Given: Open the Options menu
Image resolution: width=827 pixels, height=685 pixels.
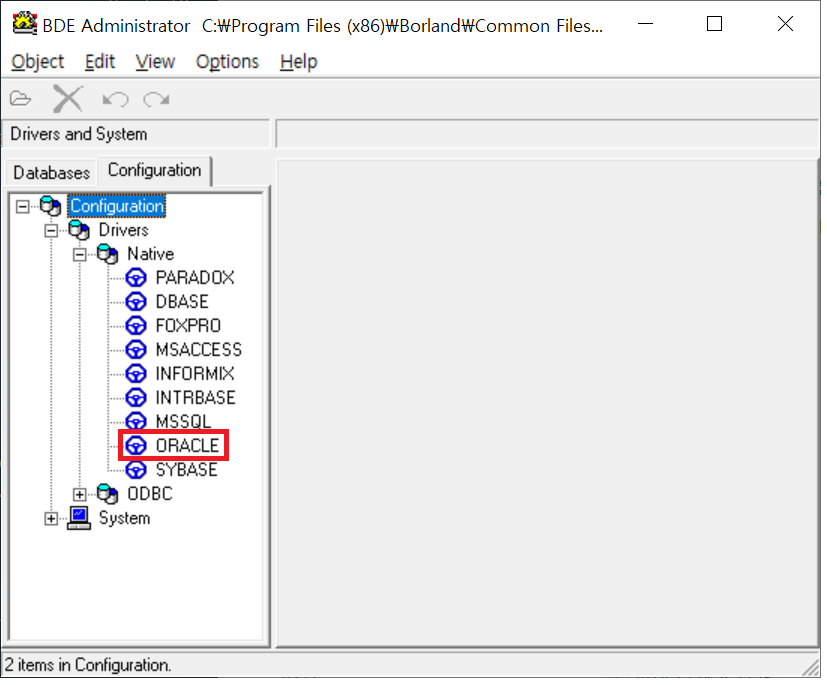Looking at the screenshot, I should point(227,62).
